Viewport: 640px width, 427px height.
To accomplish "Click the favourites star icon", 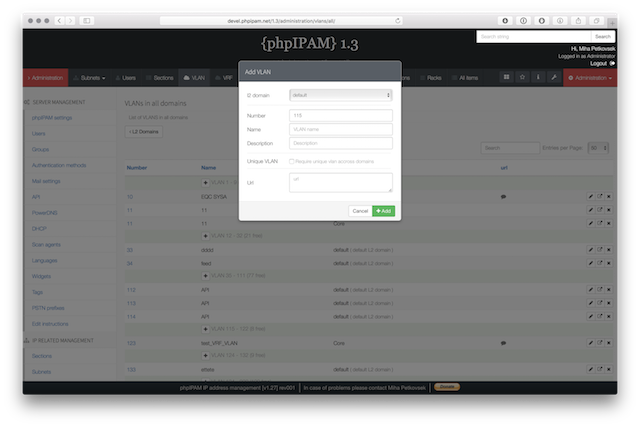I will pyautogui.click(x=521, y=77).
